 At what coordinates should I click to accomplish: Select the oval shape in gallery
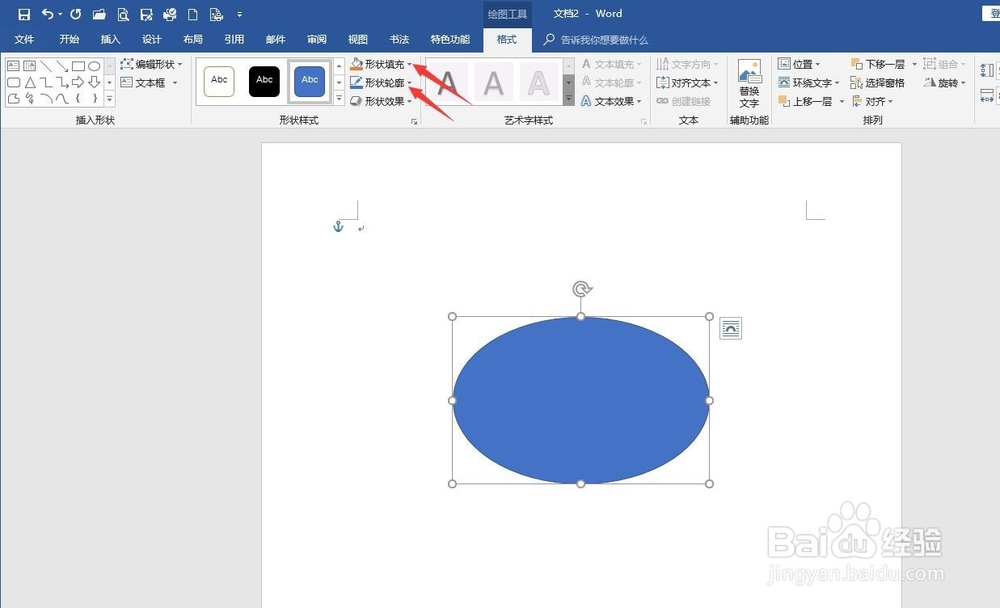(94, 66)
